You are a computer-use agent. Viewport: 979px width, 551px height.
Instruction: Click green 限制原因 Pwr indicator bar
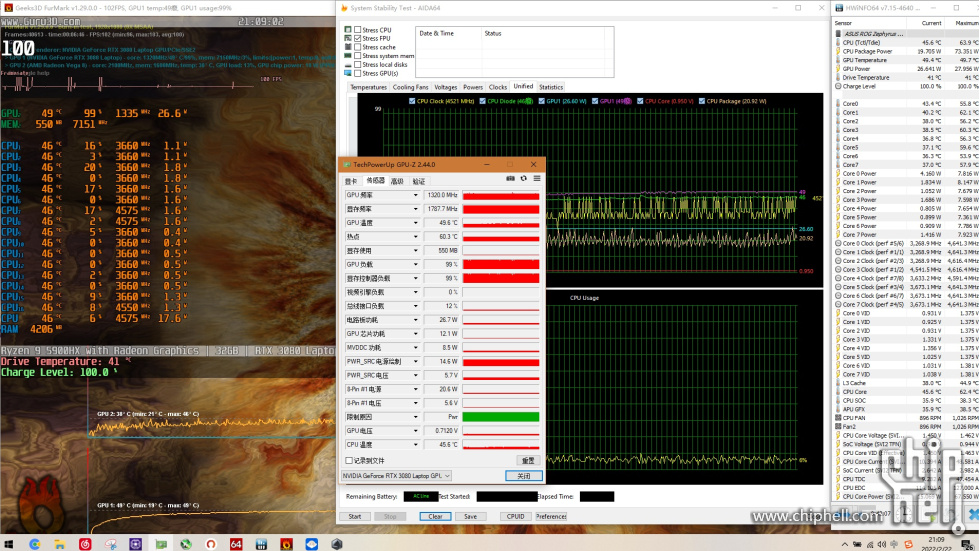(501, 417)
